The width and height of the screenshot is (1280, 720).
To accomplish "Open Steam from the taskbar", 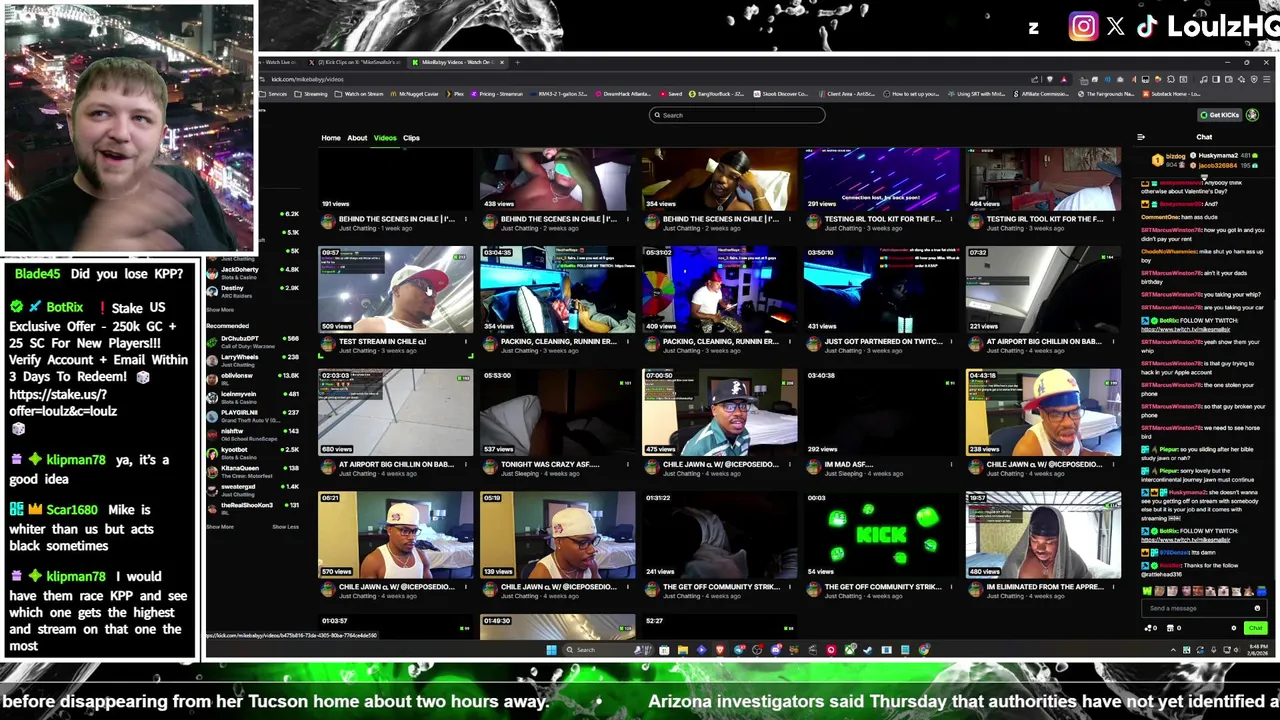I will tap(867, 650).
